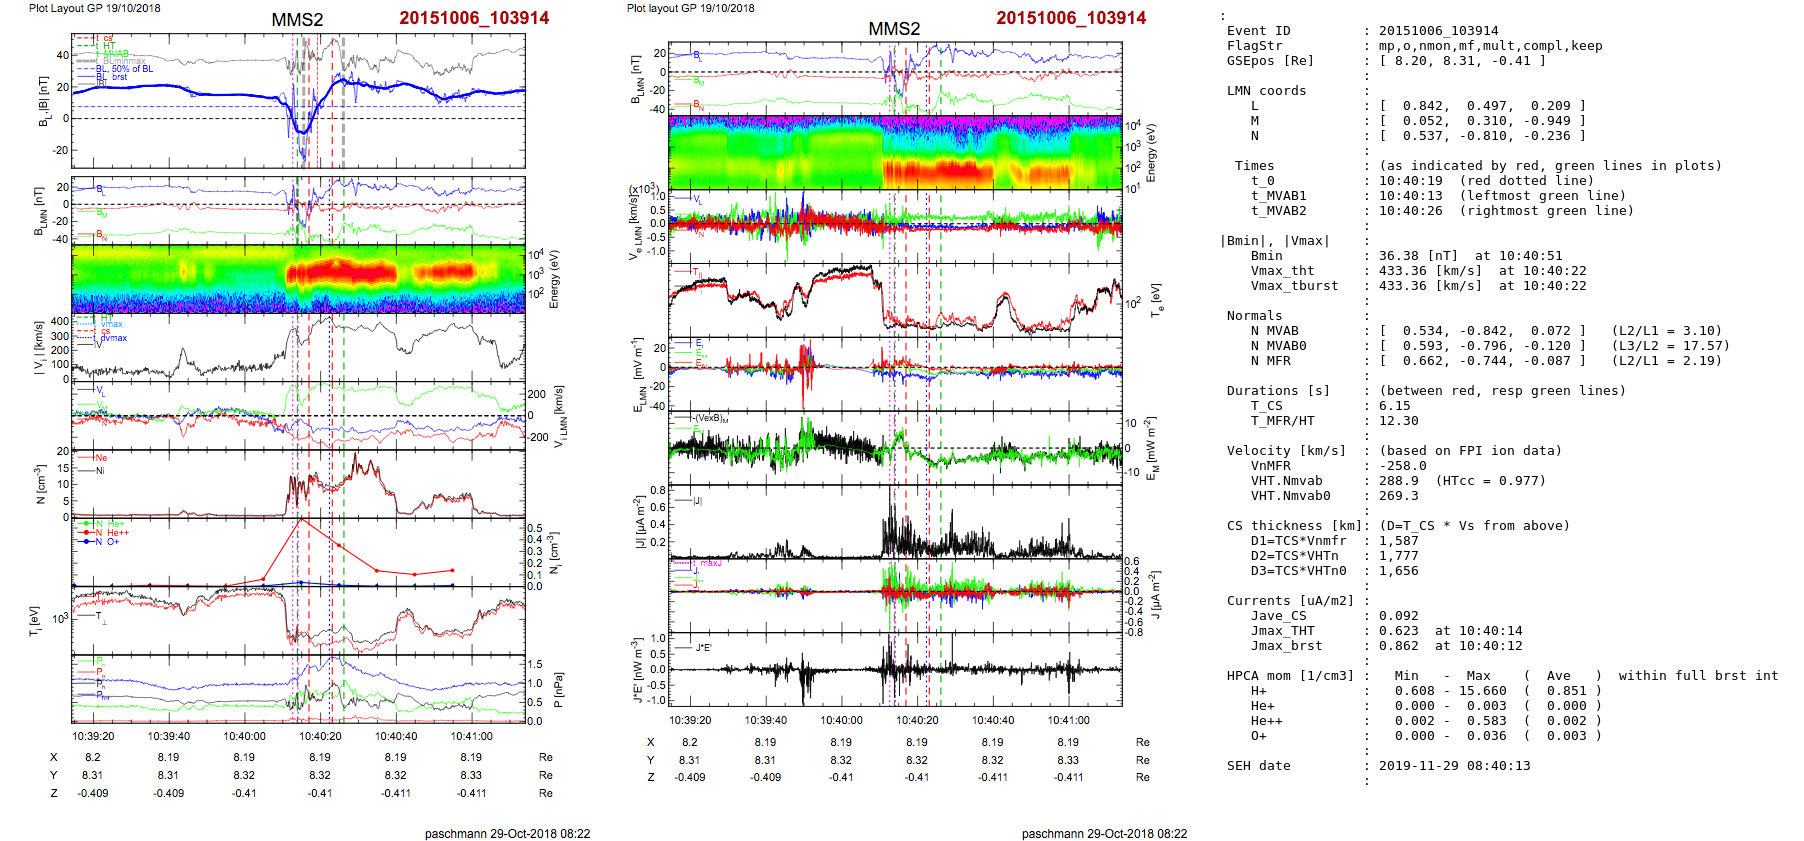
Task: Click the 'CS thickness [km]' heading
Action: [x=1294, y=526]
